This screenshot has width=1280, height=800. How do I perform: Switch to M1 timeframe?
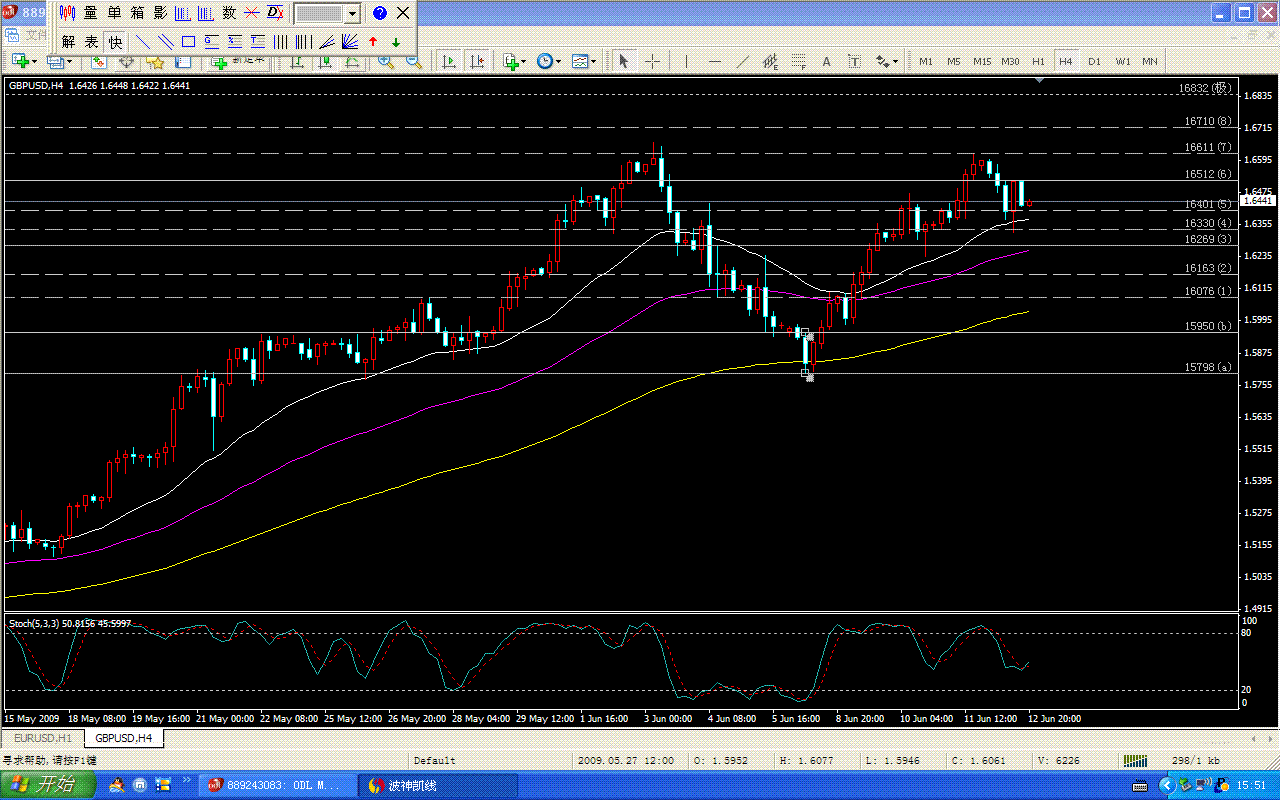pyautogui.click(x=926, y=61)
